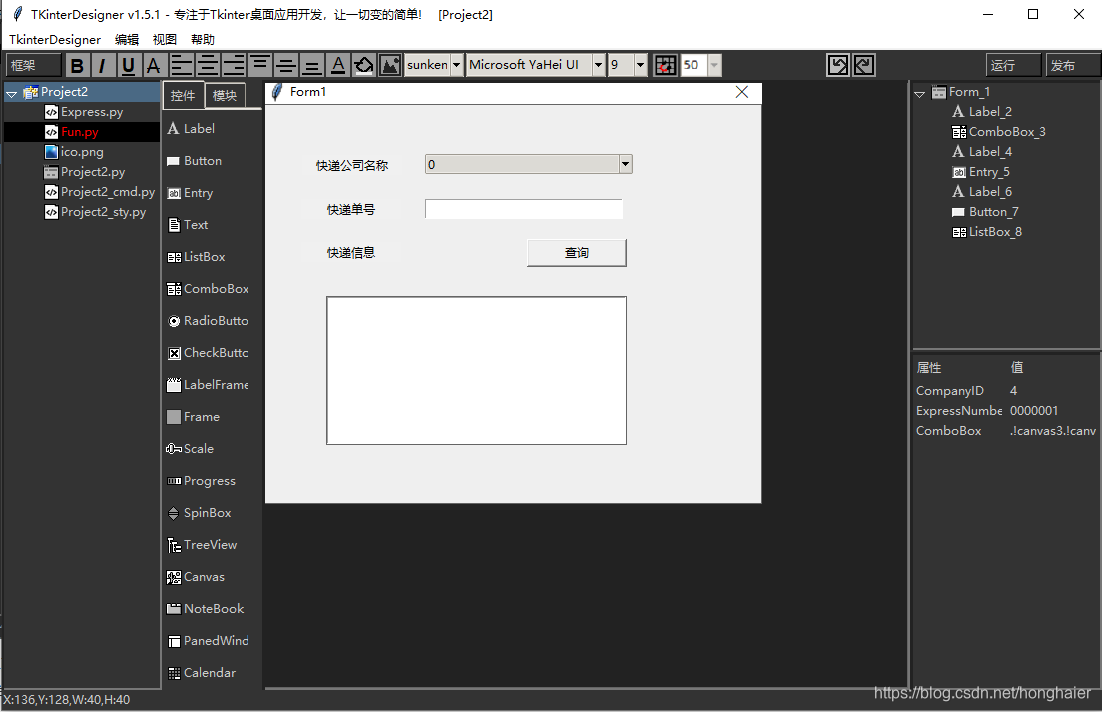This screenshot has height=712, width=1102.
Task: Open the Microsoft YaHei UI font dropdown
Action: click(599, 65)
